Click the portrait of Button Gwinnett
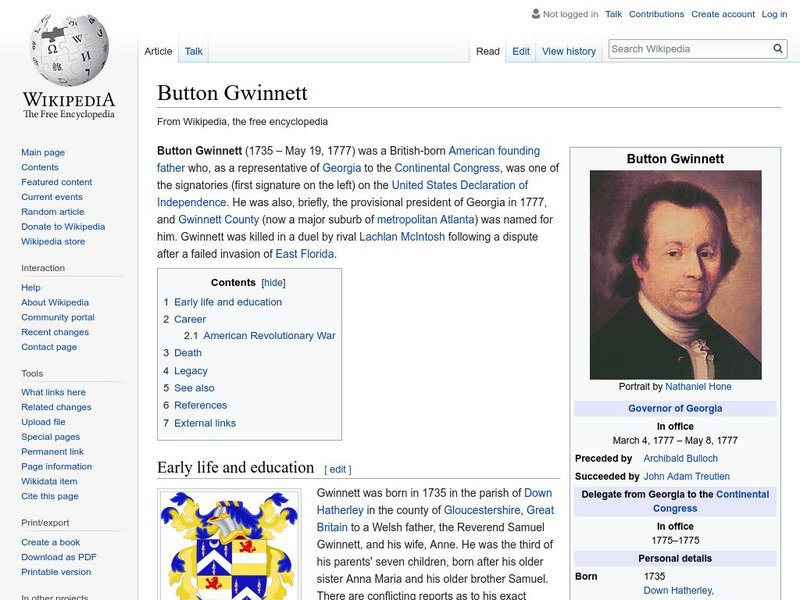Image resolution: width=800 pixels, height=600 pixels. 676,273
